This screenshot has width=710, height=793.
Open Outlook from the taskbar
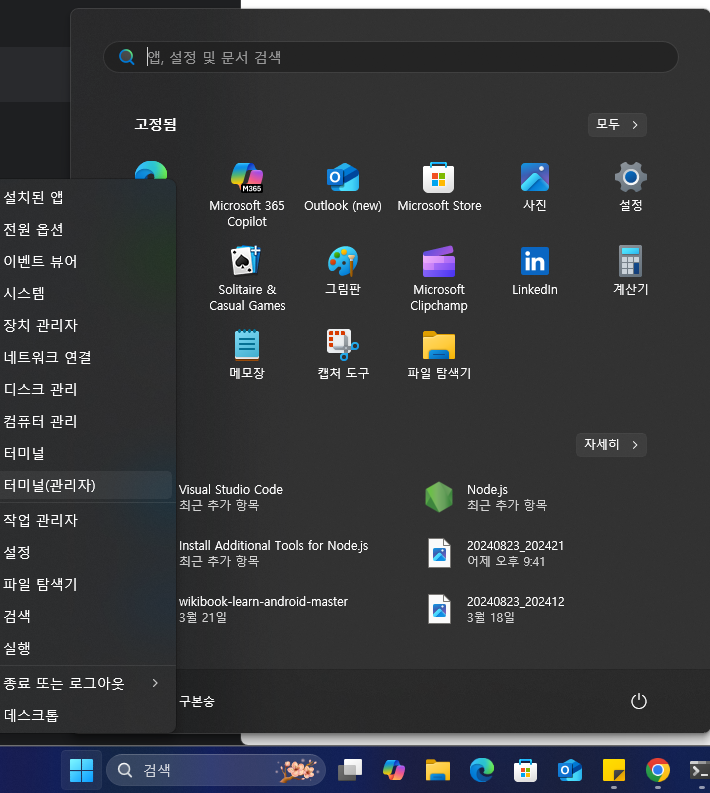(x=570, y=770)
